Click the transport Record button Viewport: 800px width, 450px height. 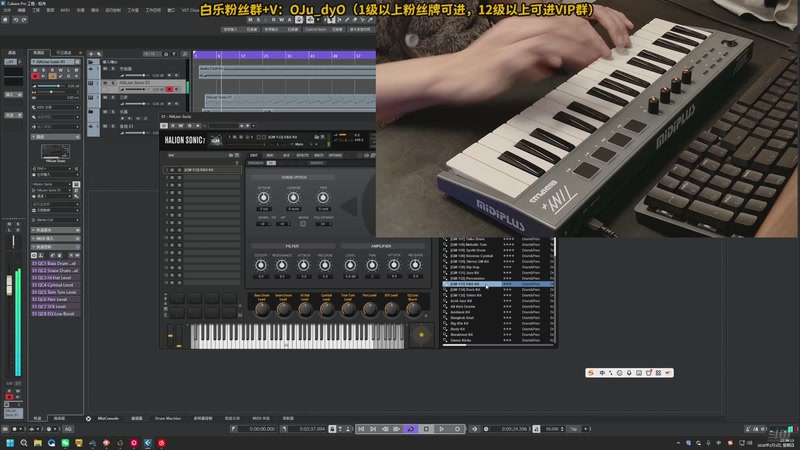tap(457, 429)
